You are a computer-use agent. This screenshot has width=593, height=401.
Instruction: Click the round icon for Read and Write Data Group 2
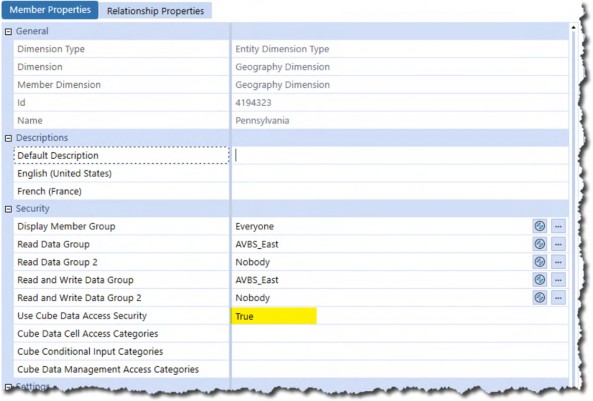[x=540, y=297]
